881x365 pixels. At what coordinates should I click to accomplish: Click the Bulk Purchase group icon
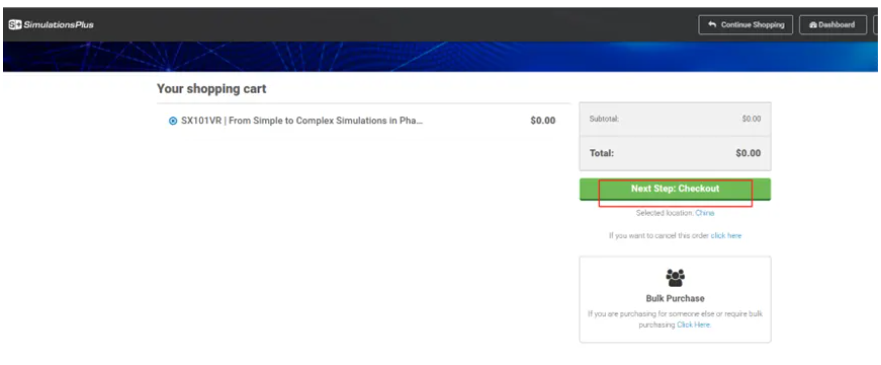(x=675, y=278)
